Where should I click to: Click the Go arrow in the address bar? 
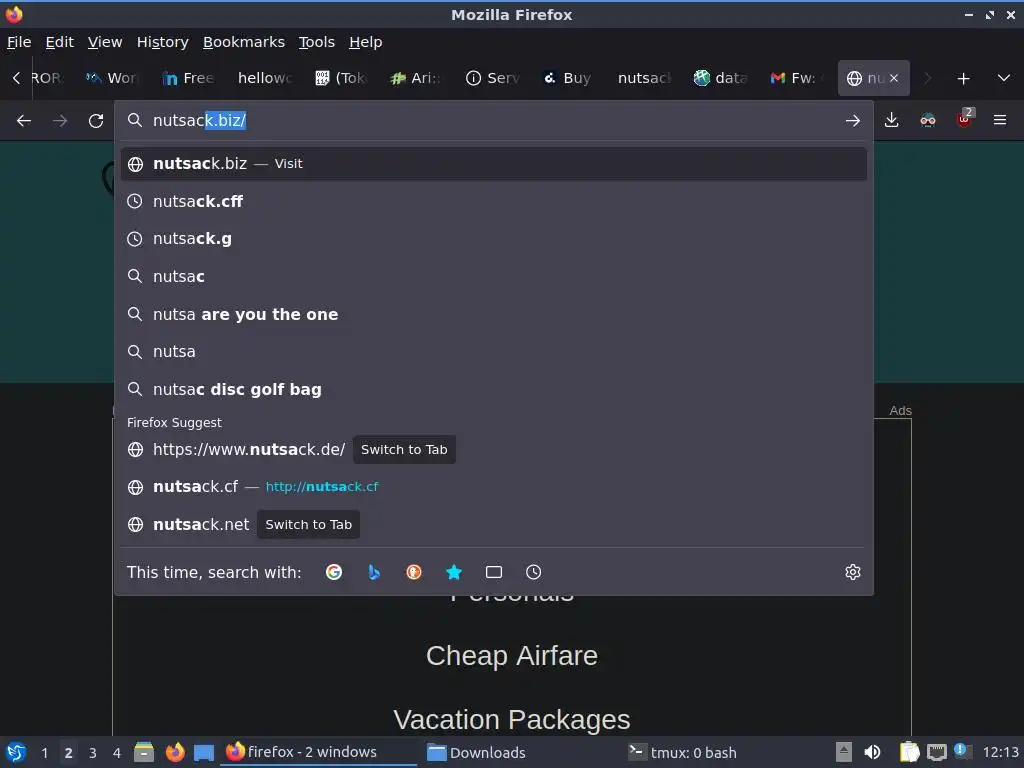pyautogui.click(x=852, y=120)
